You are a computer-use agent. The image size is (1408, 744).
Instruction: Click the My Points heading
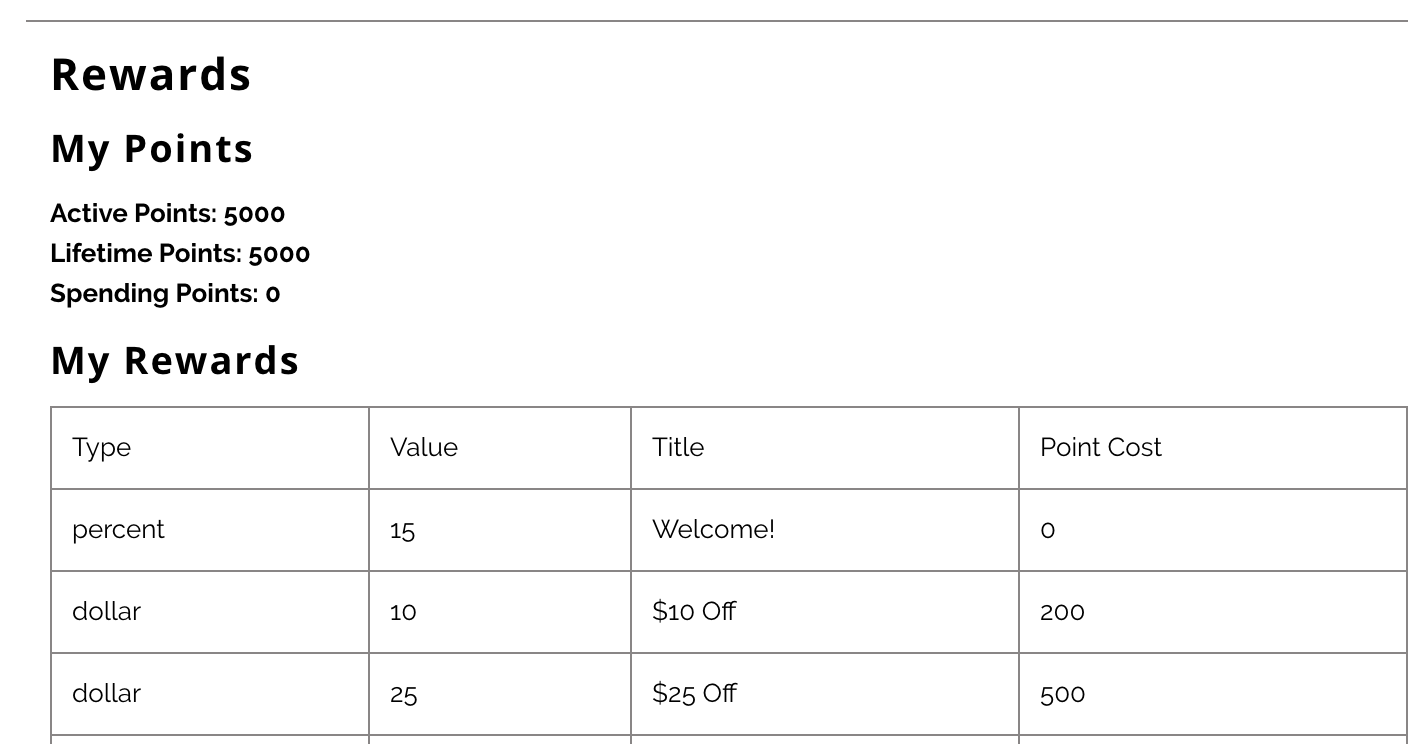152,149
